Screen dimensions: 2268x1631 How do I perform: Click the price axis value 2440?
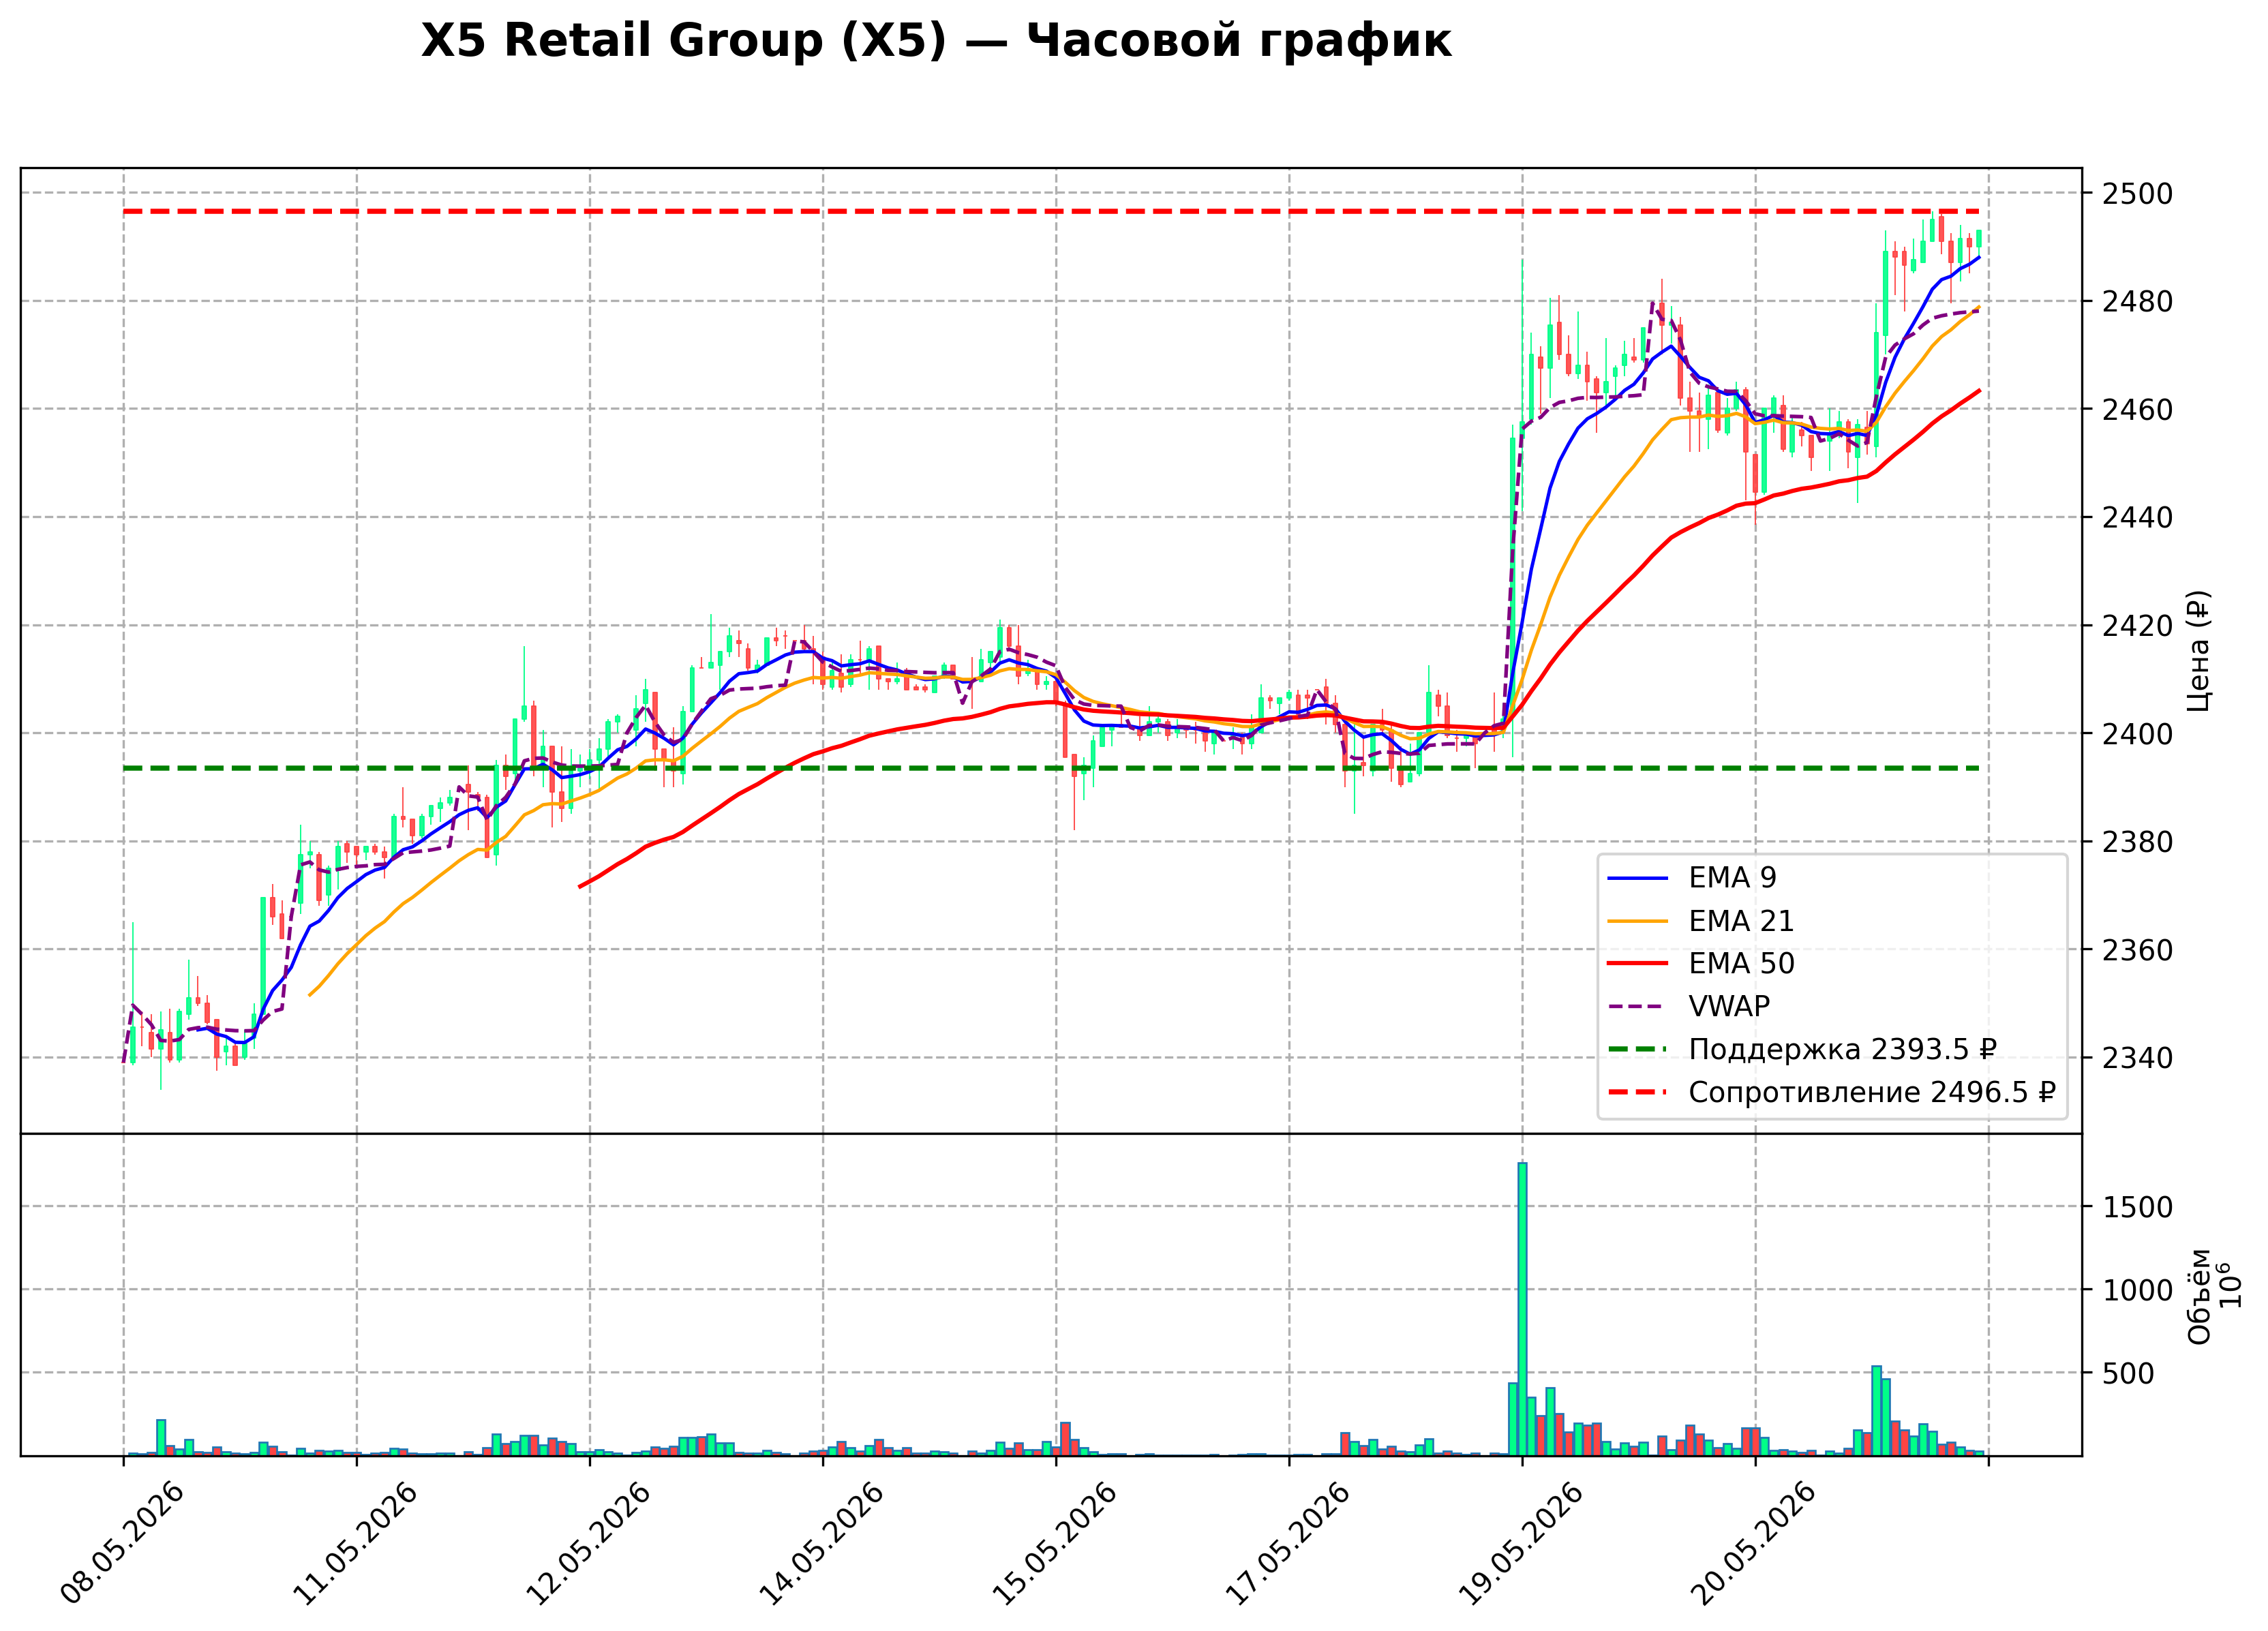tap(2137, 518)
